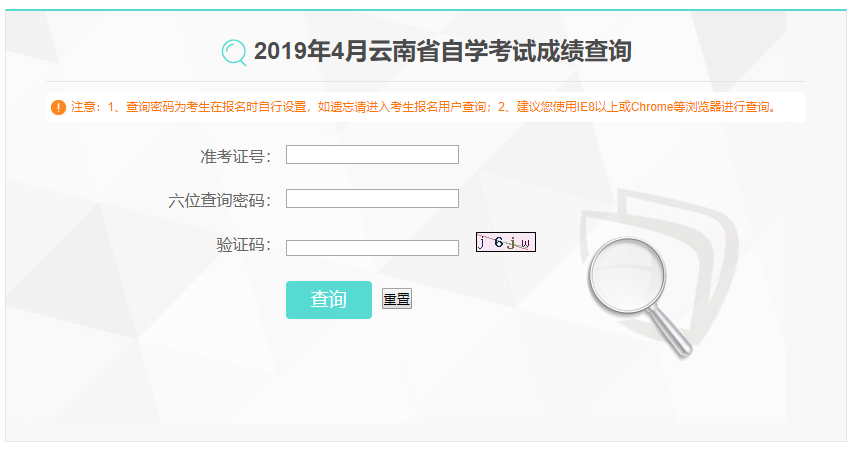
Task: Click the 2019年4月云南省自学考试成绩查询 heading
Action: click(442, 52)
